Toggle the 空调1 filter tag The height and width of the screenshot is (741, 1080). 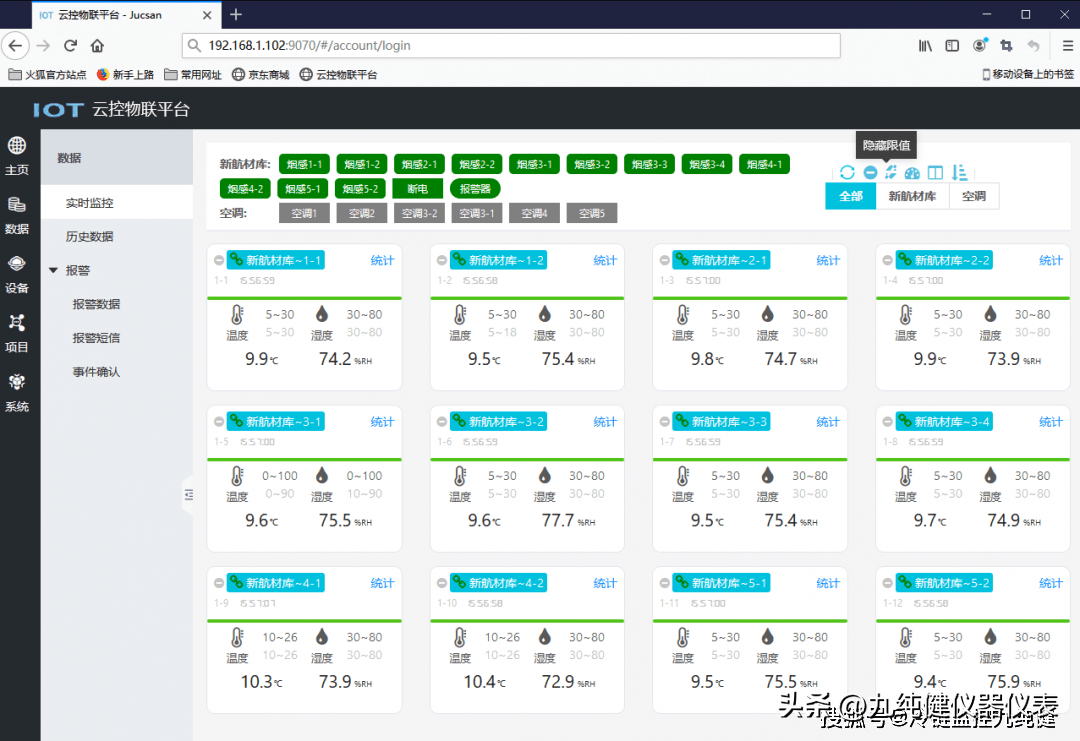click(304, 213)
